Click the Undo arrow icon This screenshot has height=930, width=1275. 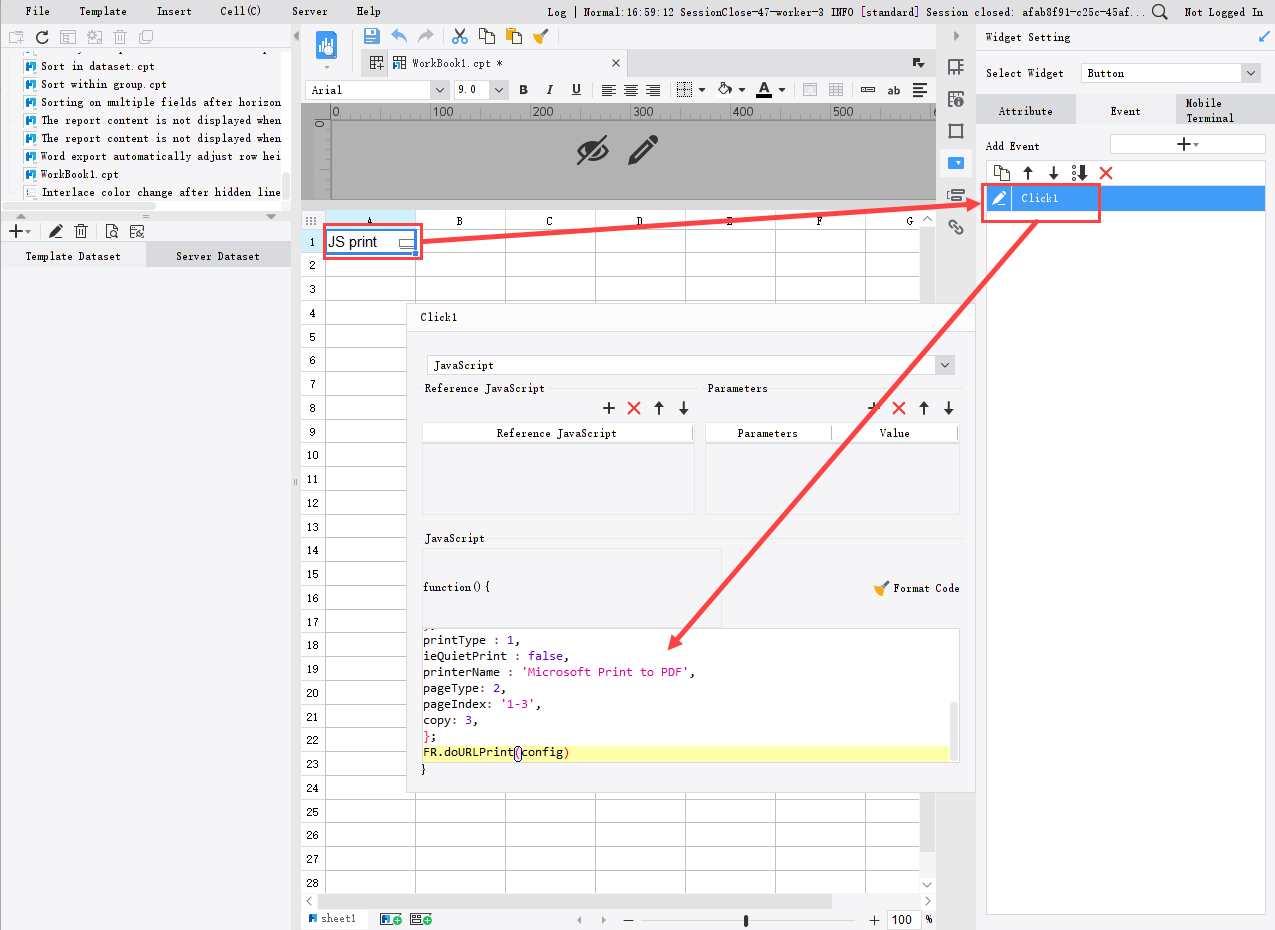point(398,34)
